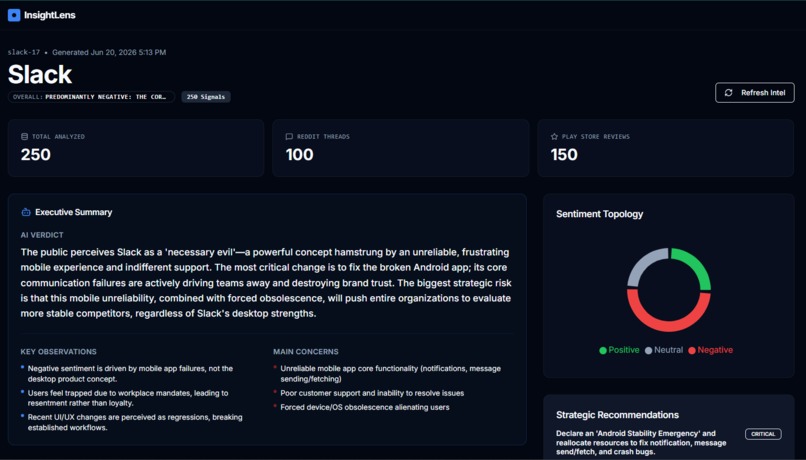This screenshot has width=806, height=460.
Task: Click the KEY OBSERVATIONS heading
Action: click(x=59, y=352)
